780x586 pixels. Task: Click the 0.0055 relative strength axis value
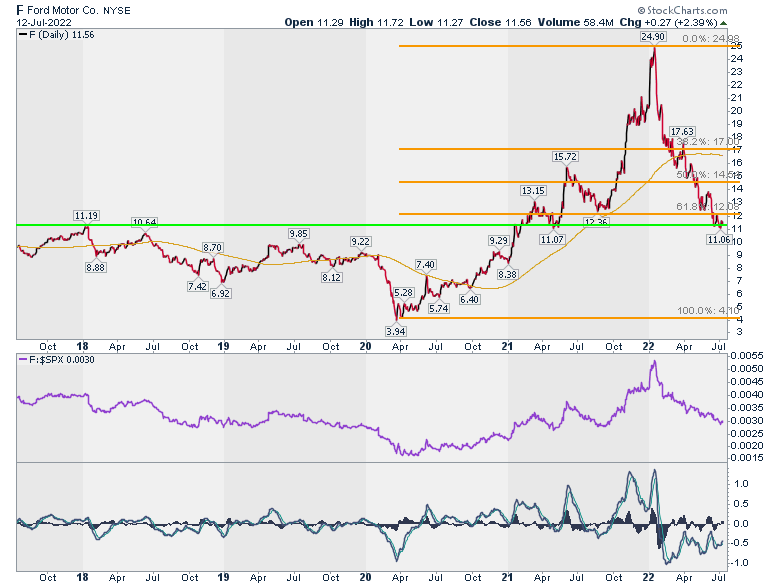coord(747,356)
